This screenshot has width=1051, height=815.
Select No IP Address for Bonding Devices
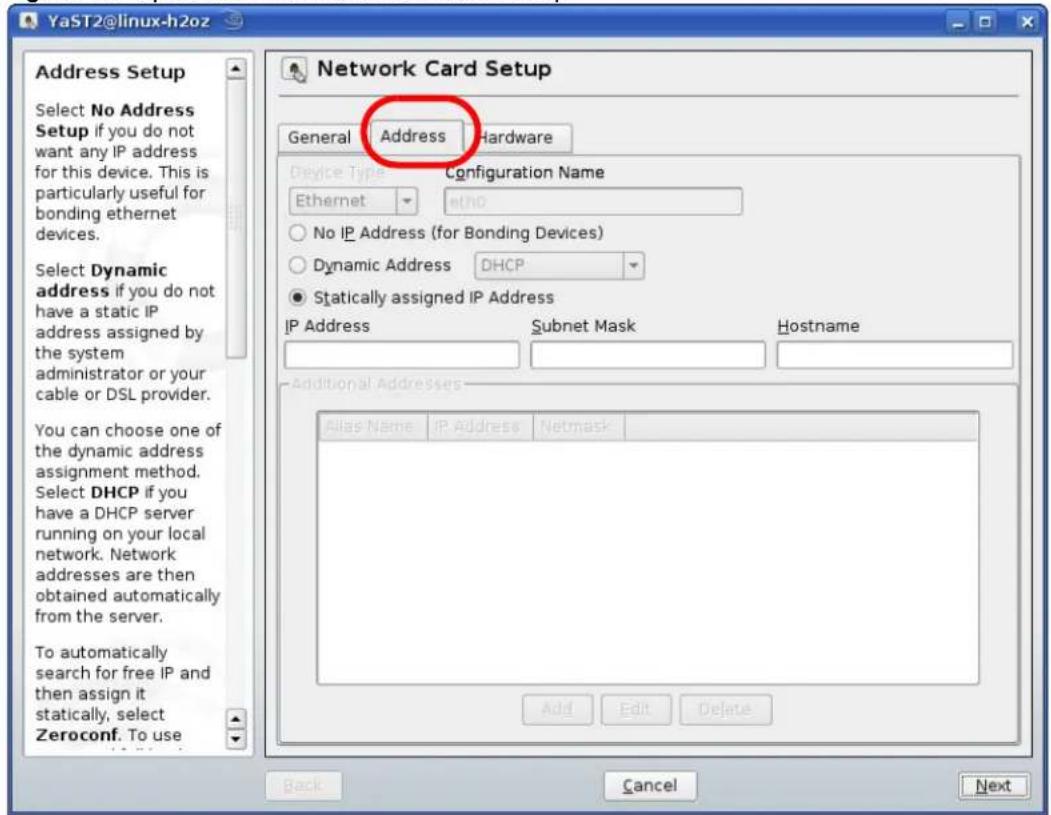297,233
